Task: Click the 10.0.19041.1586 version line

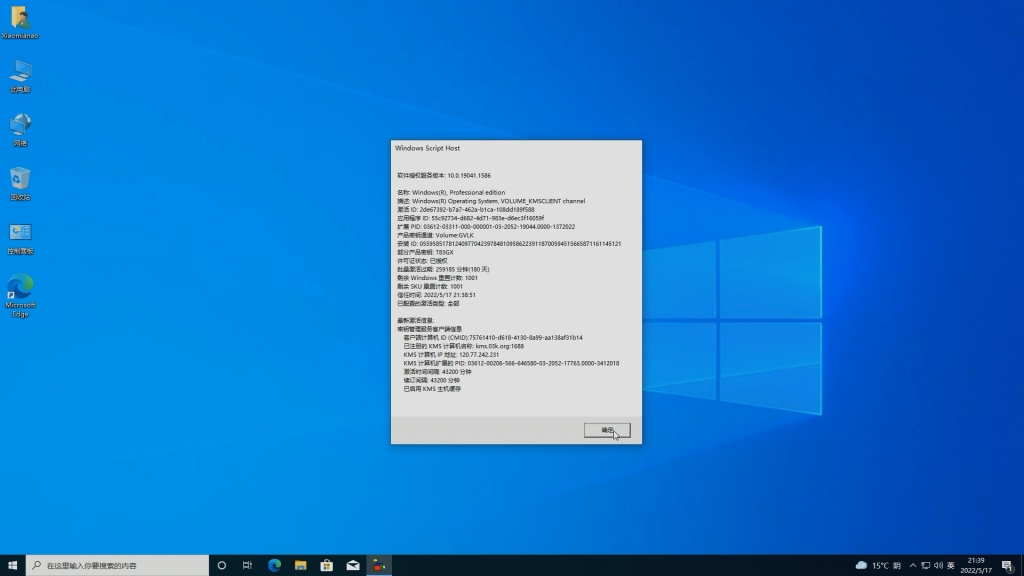Action: click(444, 176)
